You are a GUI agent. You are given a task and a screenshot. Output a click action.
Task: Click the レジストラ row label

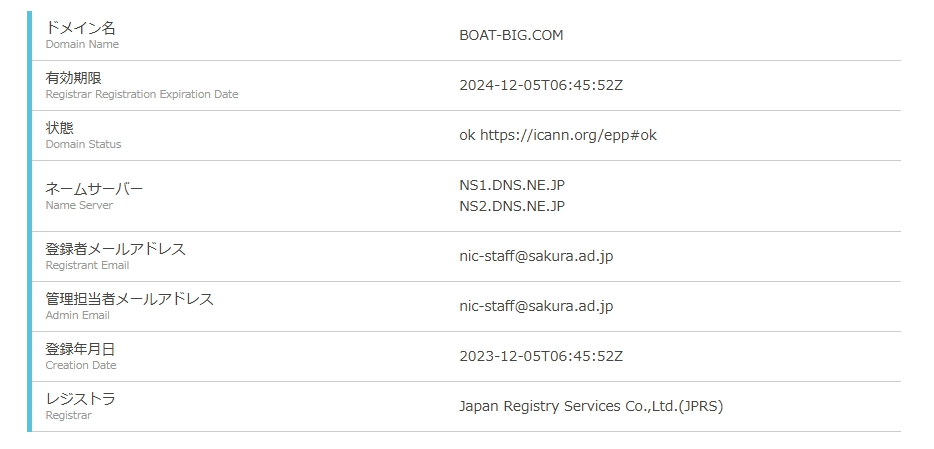(80, 399)
